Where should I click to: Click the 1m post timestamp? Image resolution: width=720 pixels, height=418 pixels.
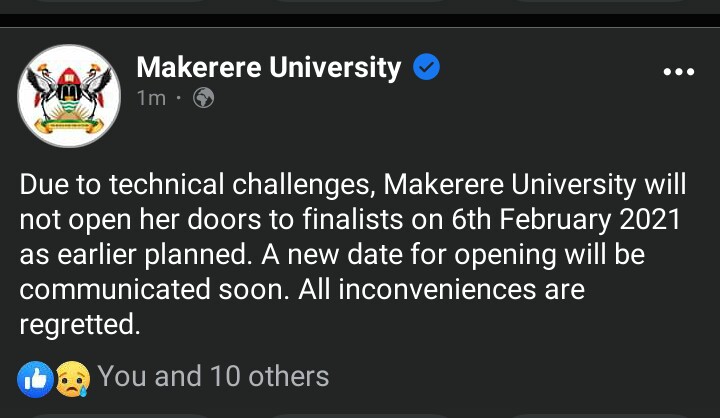click(151, 98)
